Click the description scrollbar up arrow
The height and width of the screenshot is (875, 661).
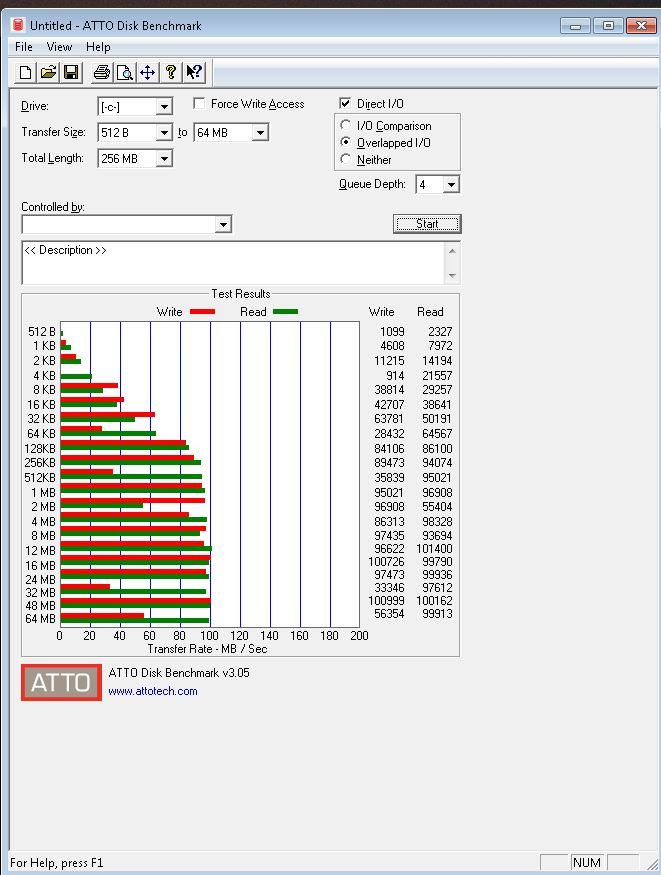point(452,251)
